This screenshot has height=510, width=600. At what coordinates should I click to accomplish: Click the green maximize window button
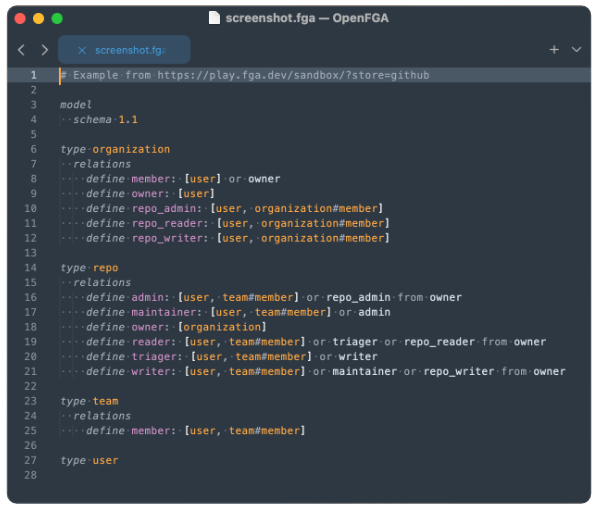(57, 18)
